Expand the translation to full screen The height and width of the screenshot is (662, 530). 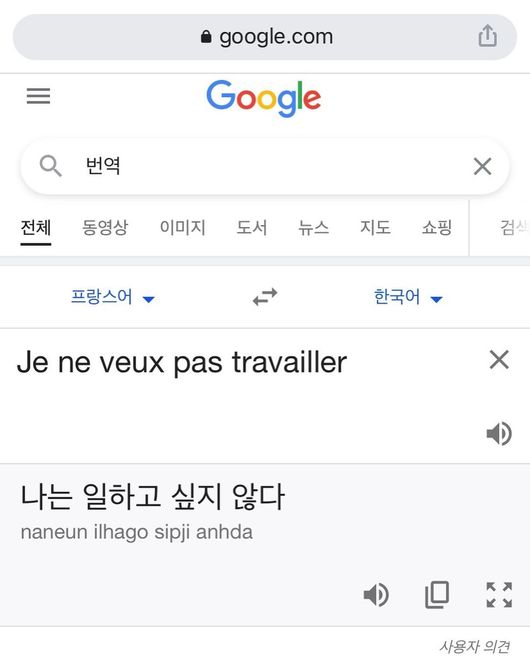coord(499,595)
